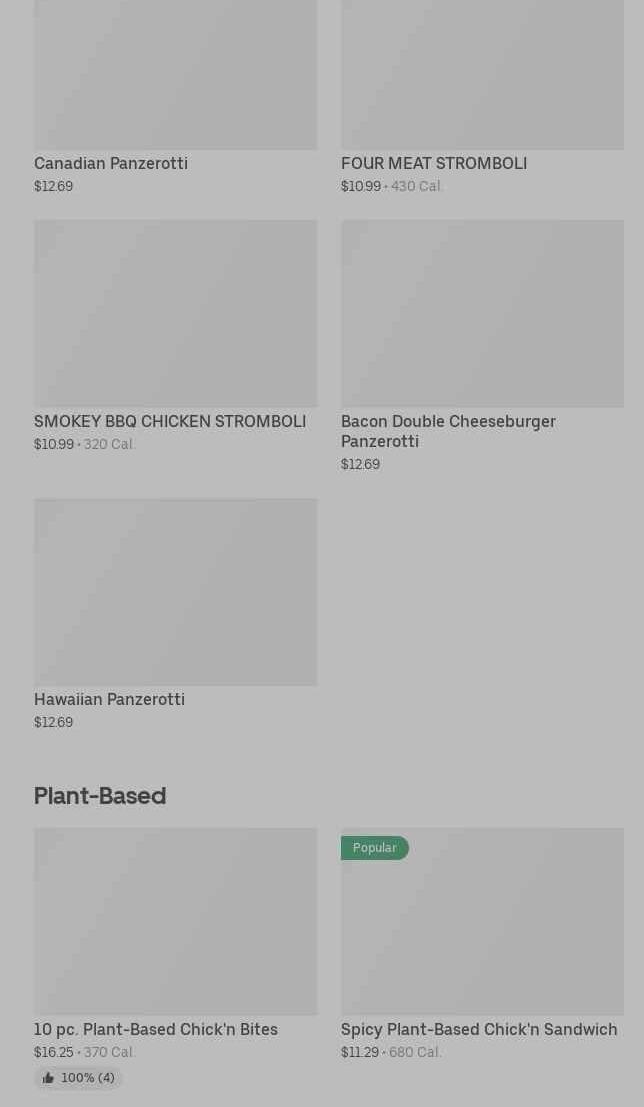
Task: Tap the 10 pc. Plant-Based Chick'n Bites image
Action: (175, 921)
